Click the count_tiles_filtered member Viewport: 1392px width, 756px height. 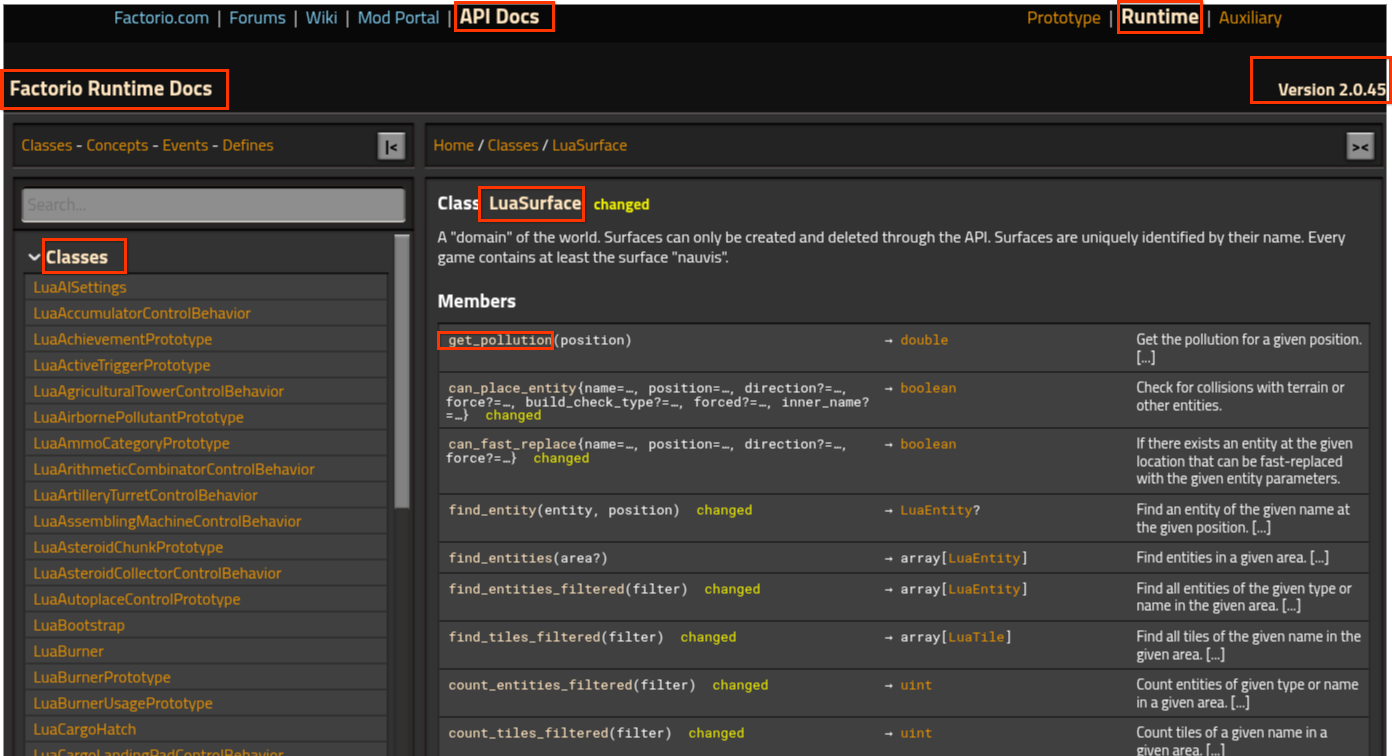click(x=528, y=733)
